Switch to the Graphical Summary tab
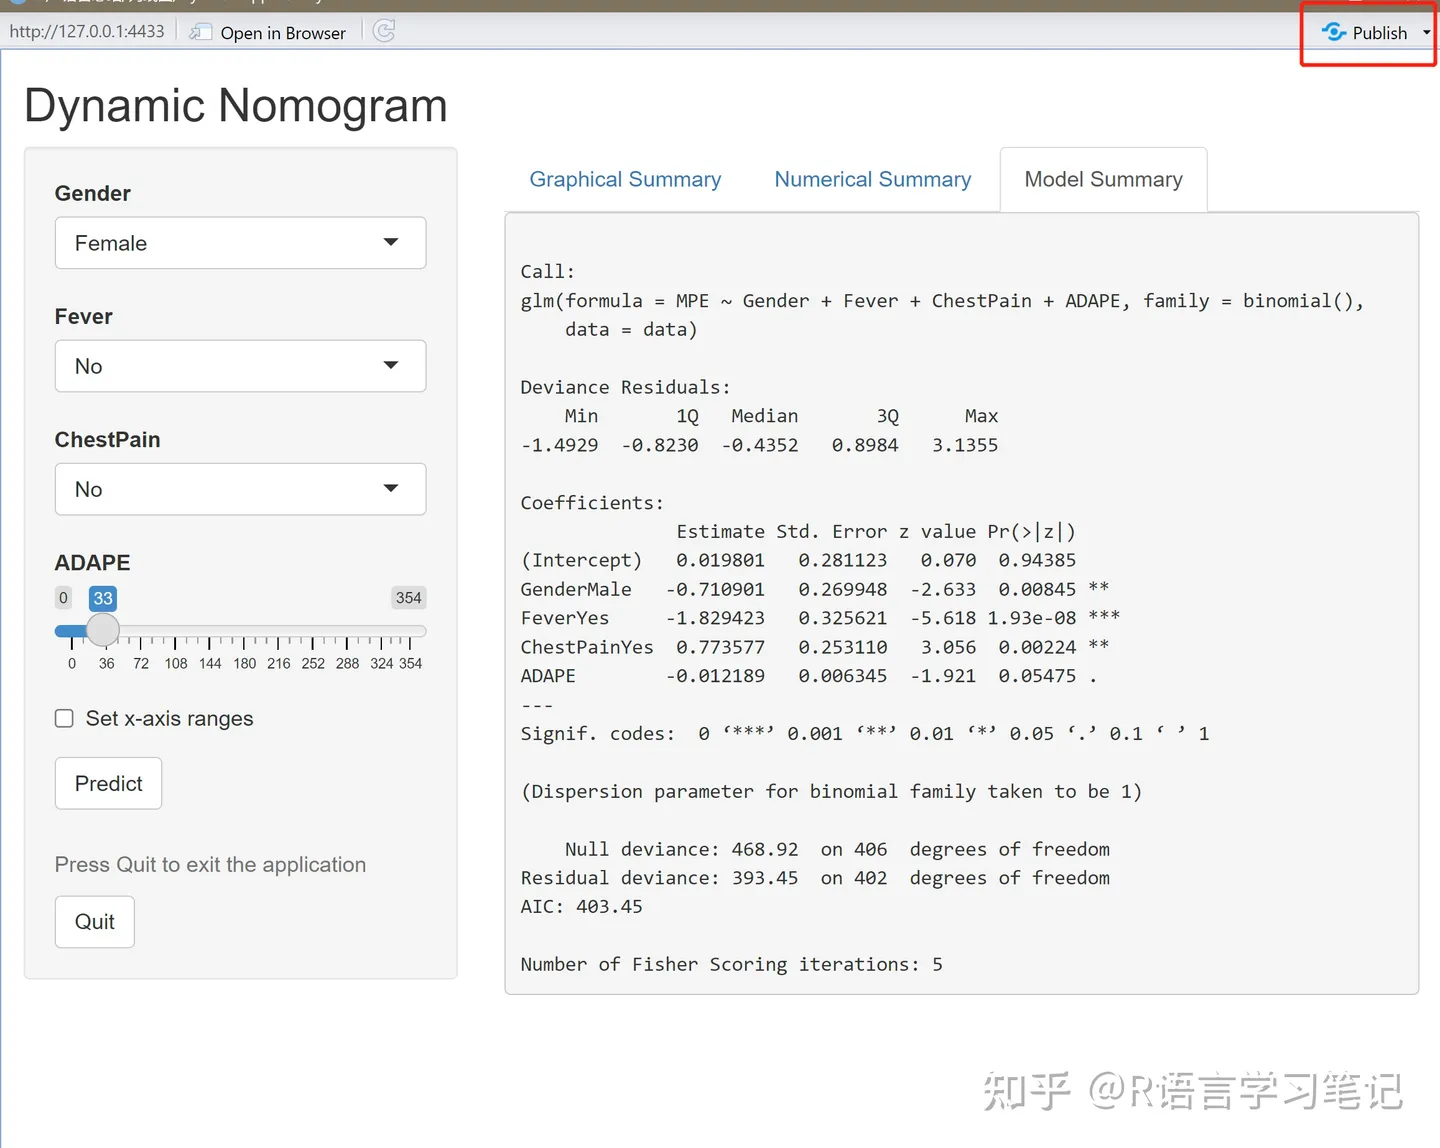The height and width of the screenshot is (1148, 1440). [x=625, y=179]
